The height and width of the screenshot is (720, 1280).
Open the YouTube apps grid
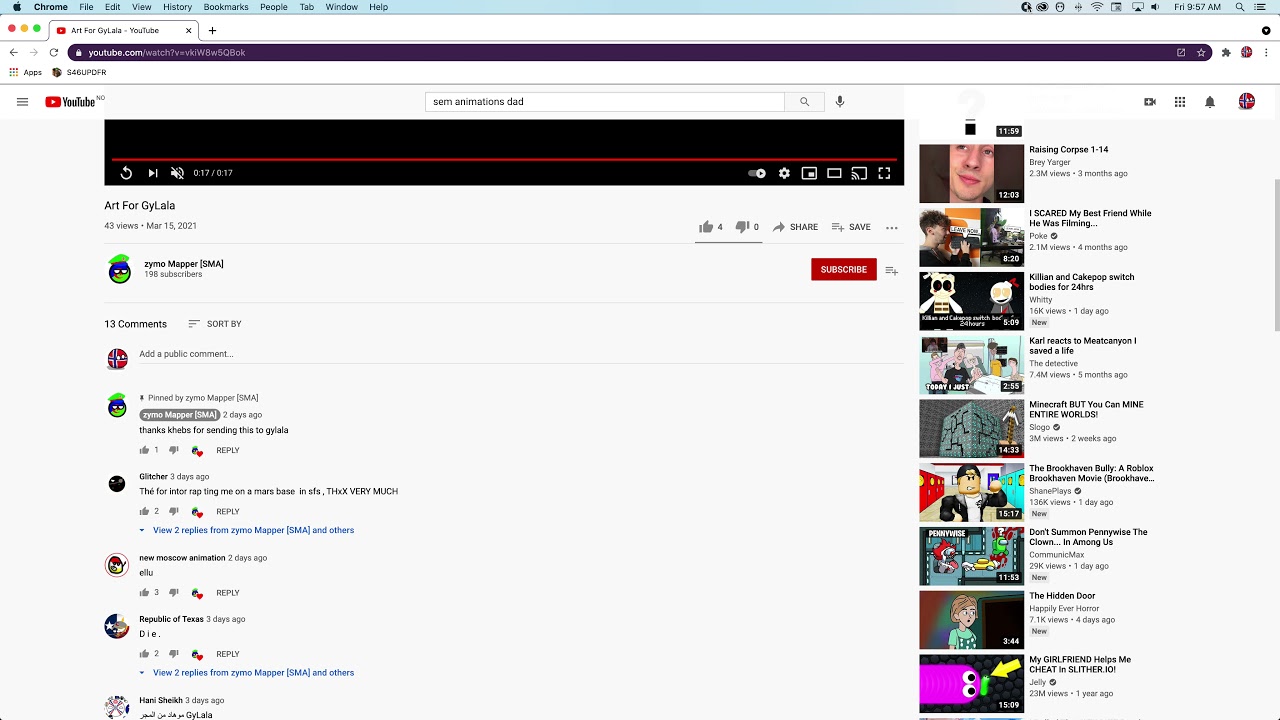pos(1180,102)
